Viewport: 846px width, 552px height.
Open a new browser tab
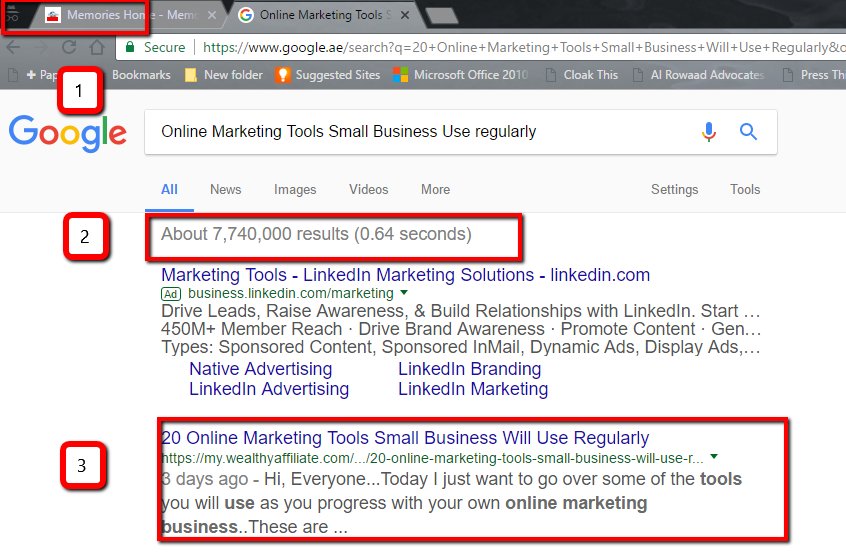point(442,16)
